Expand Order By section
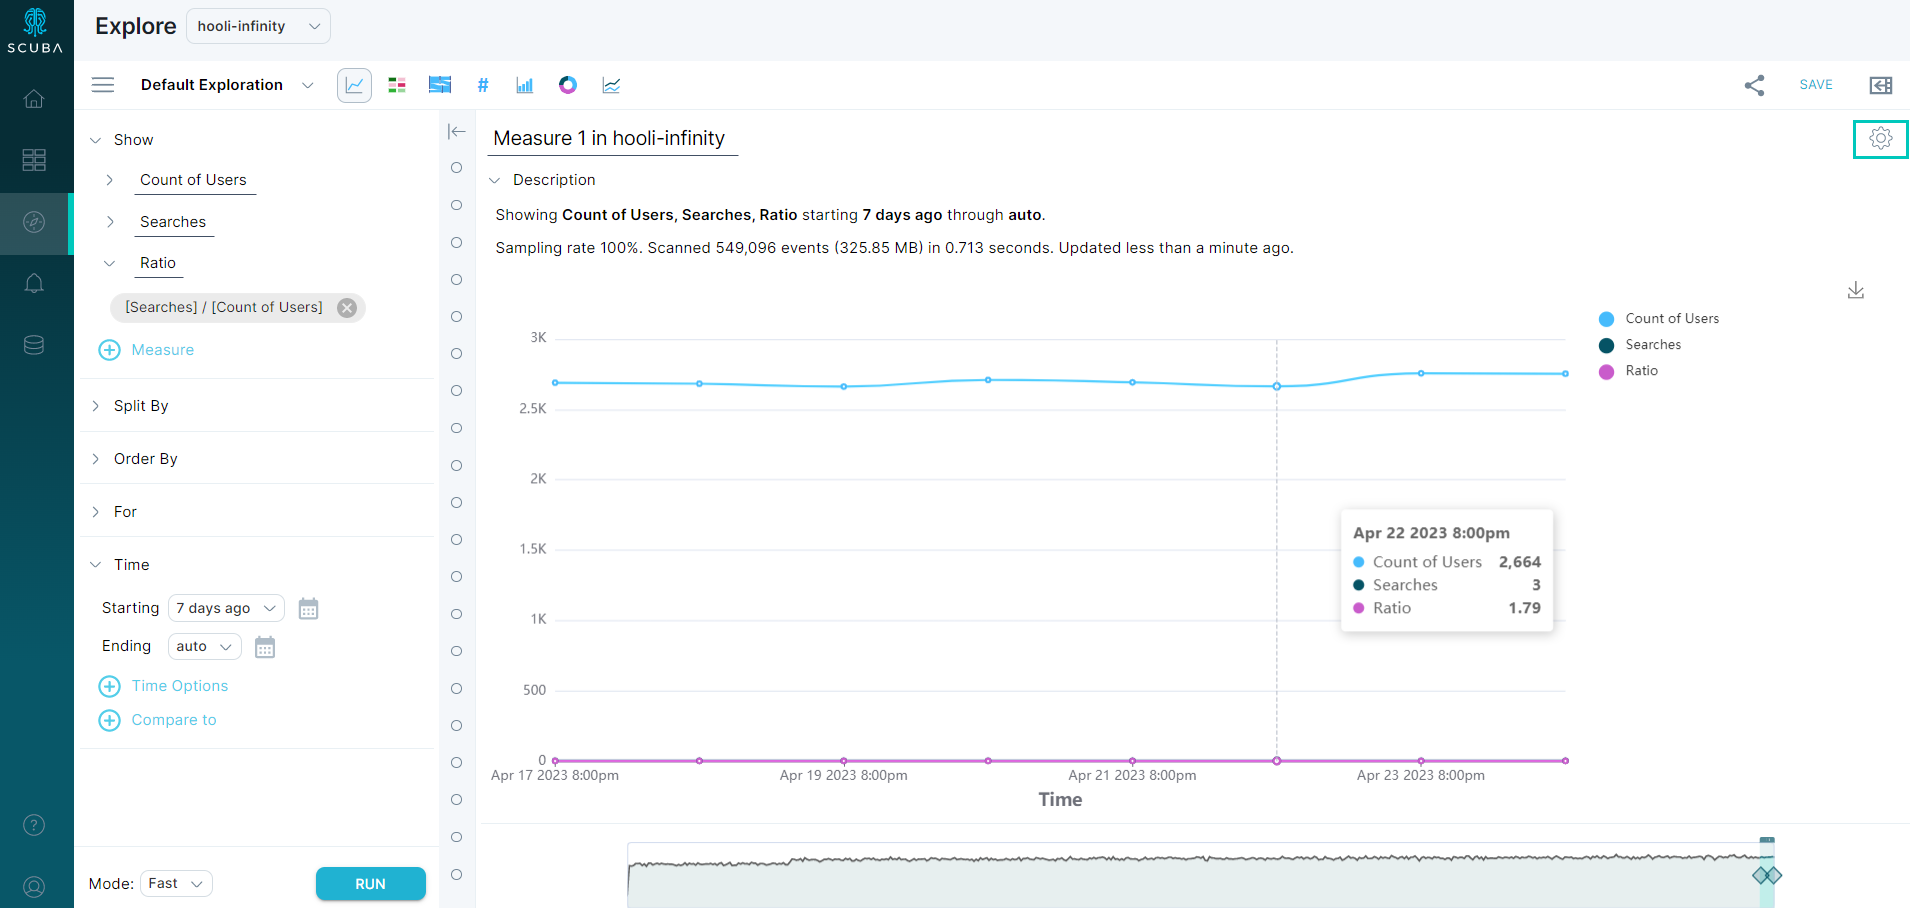This screenshot has height=908, width=1910. [96, 459]
